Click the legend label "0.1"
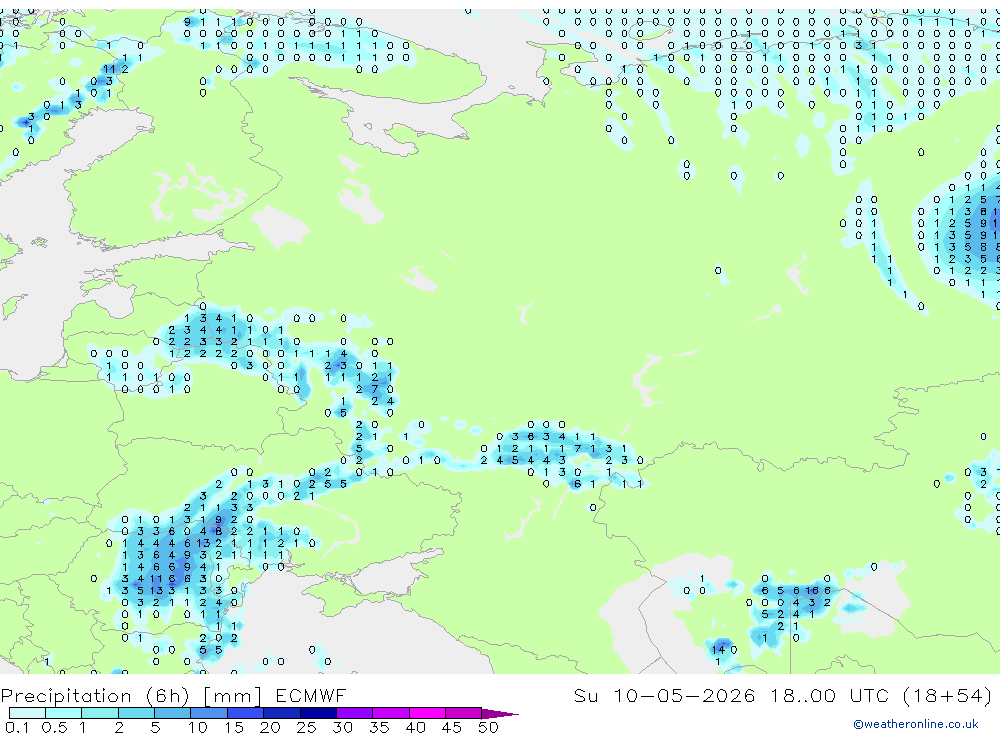The width and height of the screenshot is (1000, 733). pyautogui.click(x=17, y=727)
